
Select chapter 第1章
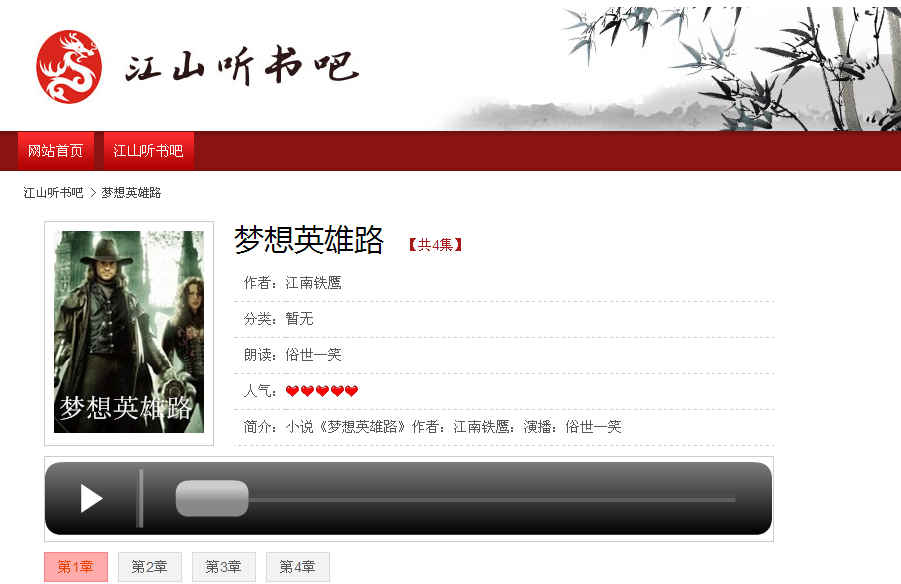tap(76, 567)
